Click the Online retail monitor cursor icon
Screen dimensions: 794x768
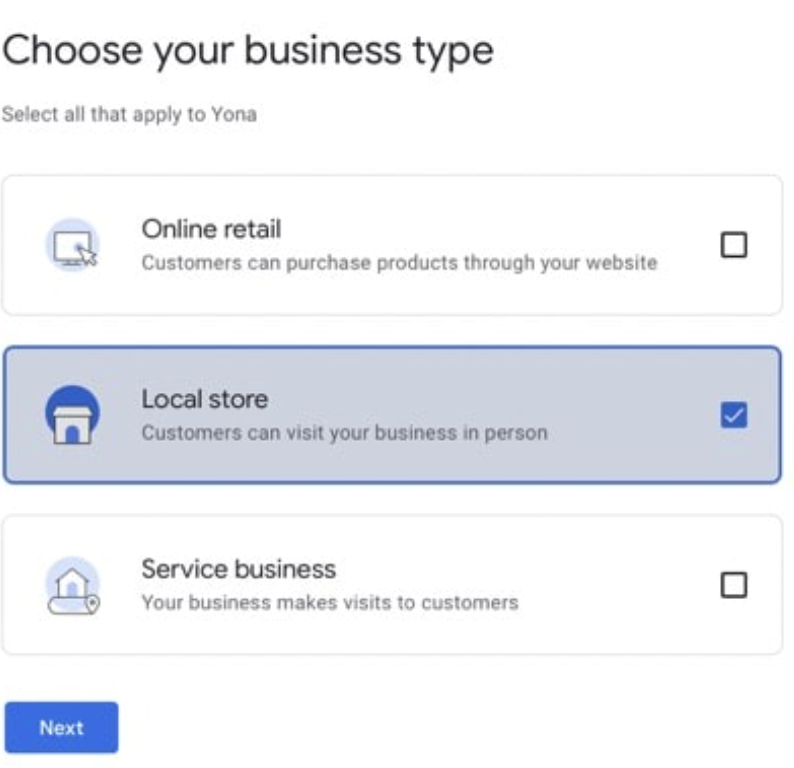pyautogui.click(x=73, y=245)
